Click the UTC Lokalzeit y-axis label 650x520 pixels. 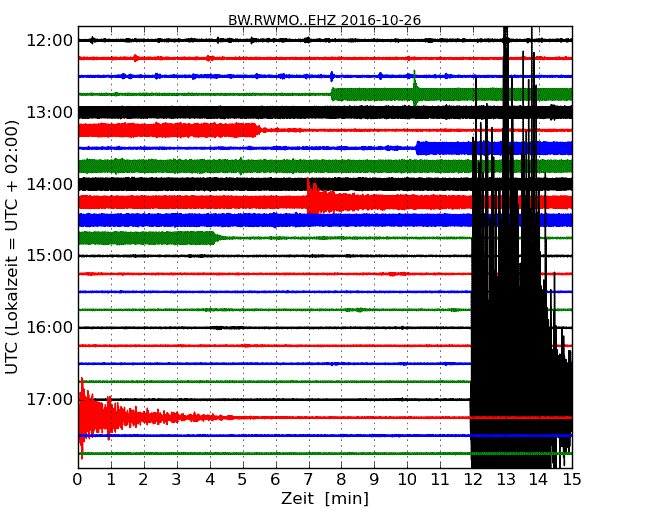[x=12, y=247]
